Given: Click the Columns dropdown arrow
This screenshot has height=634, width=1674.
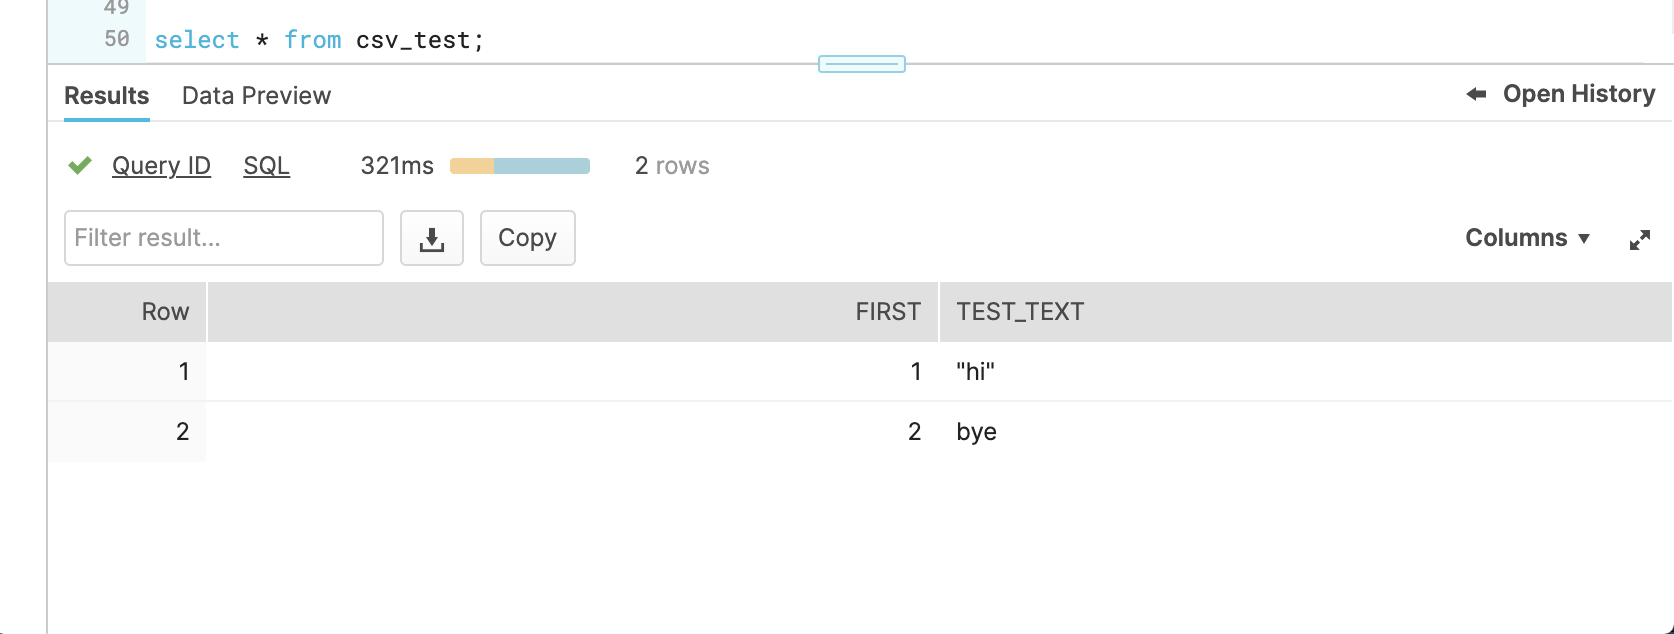Looking at the screenshot, I should coord(1584,239).
